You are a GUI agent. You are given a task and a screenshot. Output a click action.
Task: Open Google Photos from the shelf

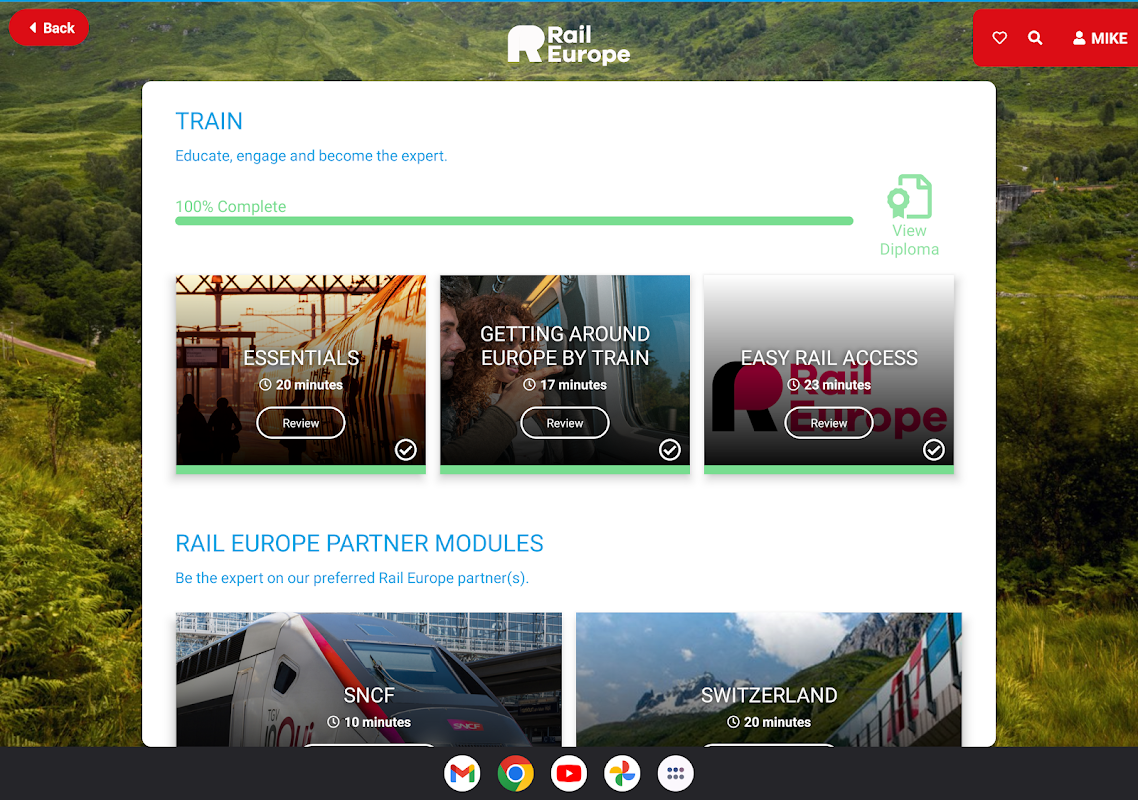point(622,774)
